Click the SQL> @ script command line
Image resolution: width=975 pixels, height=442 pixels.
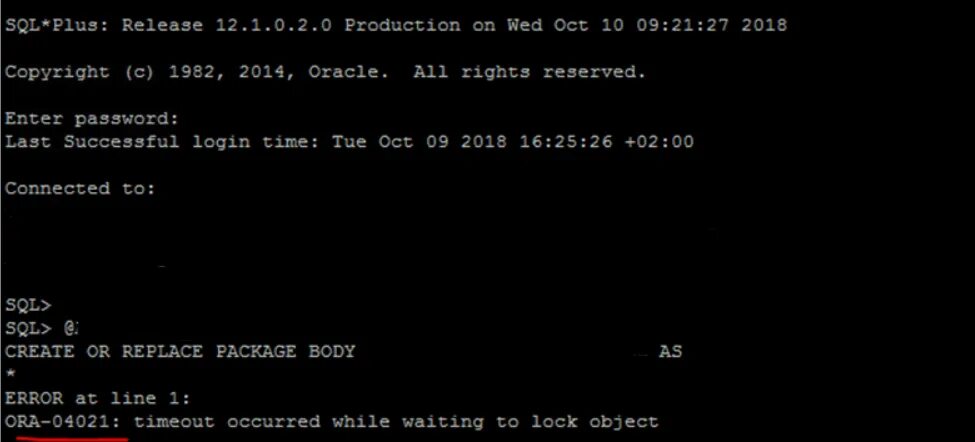[41, 328]
